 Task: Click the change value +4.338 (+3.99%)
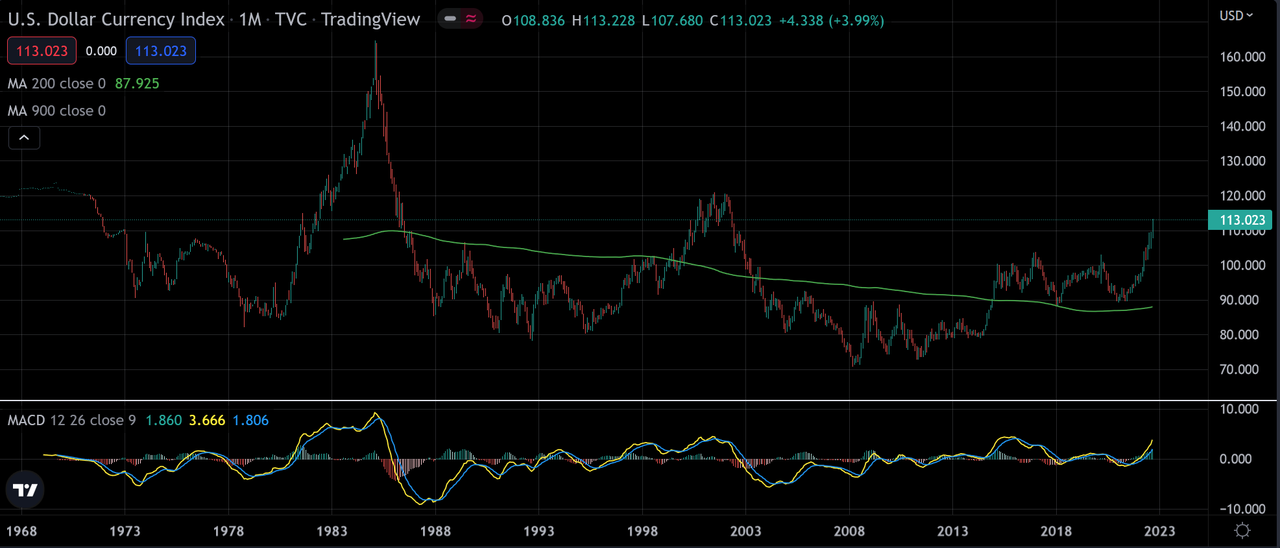pyautogui.click(x=830, y=20)
